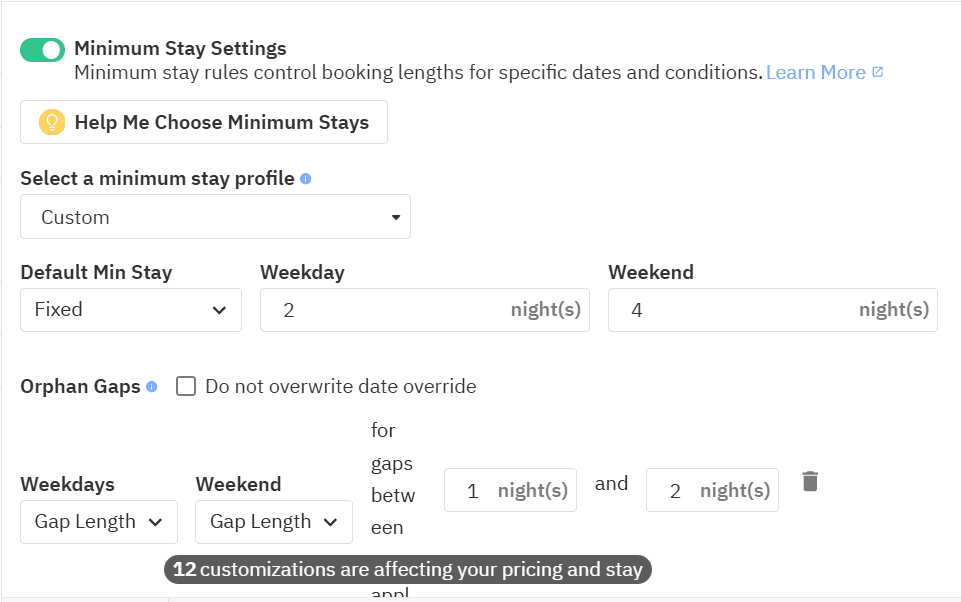Expand the Default Min Stay Fixed dropdown

130,310
